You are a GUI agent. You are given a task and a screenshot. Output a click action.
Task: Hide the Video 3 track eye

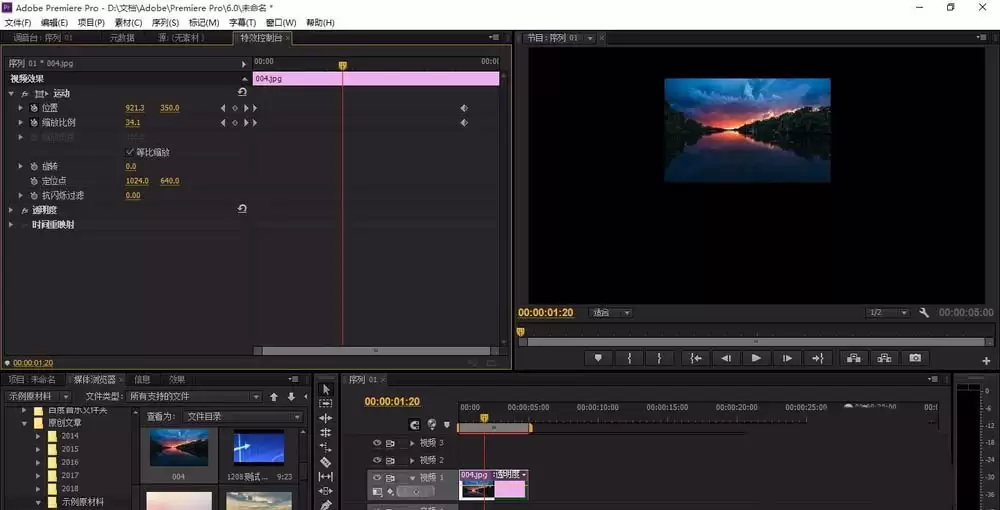coord(376,443)
